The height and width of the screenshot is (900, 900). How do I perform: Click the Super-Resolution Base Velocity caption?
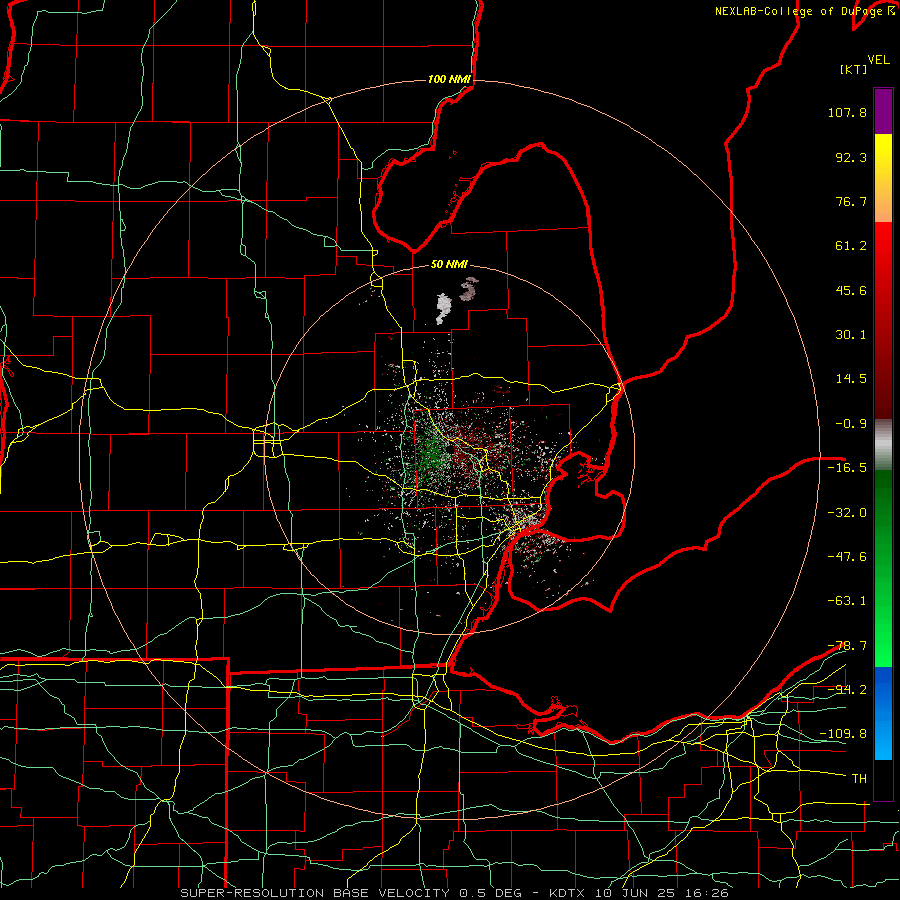pos(455,893)
